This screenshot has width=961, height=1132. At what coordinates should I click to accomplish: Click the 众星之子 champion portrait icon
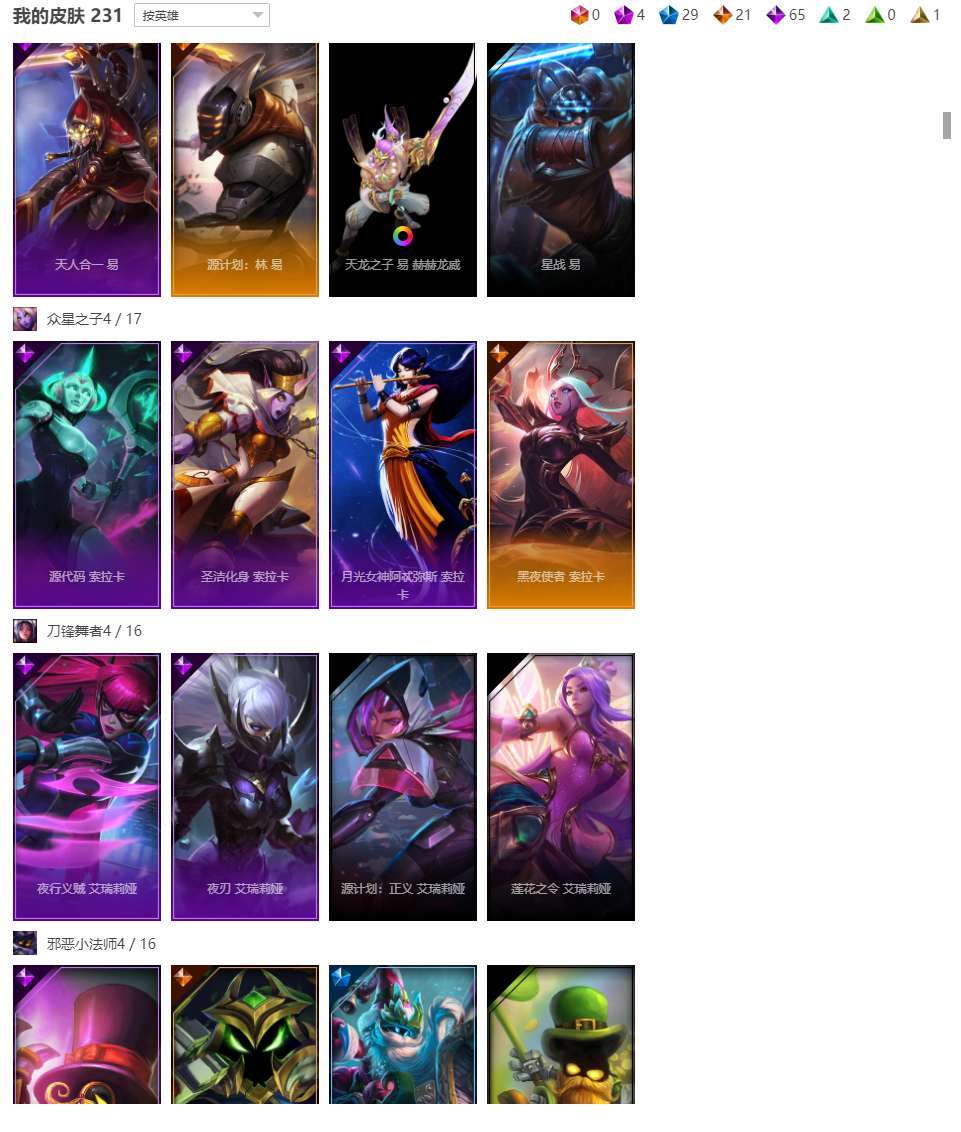tap(25, 319)
